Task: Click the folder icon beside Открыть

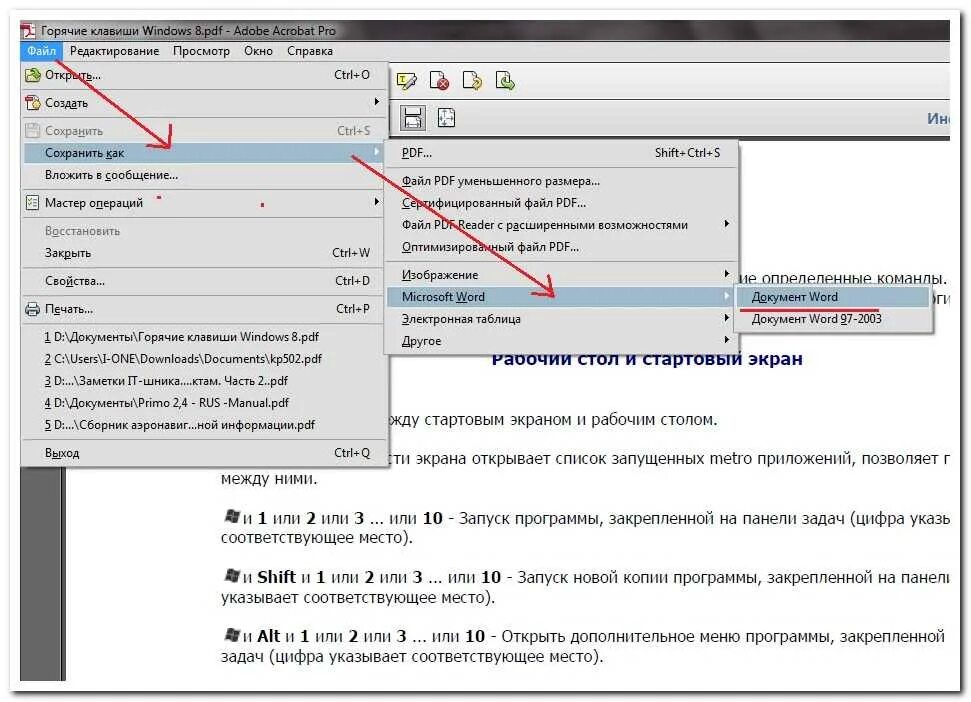Action: pos(31,75)
